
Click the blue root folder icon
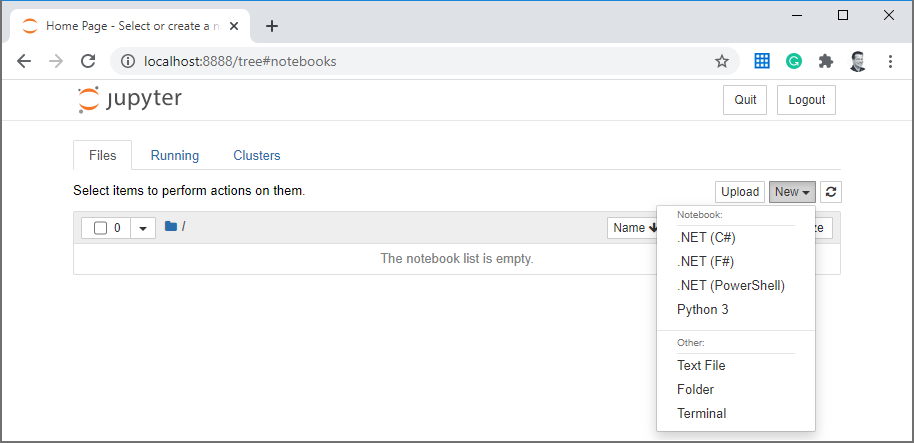(171, 226)
